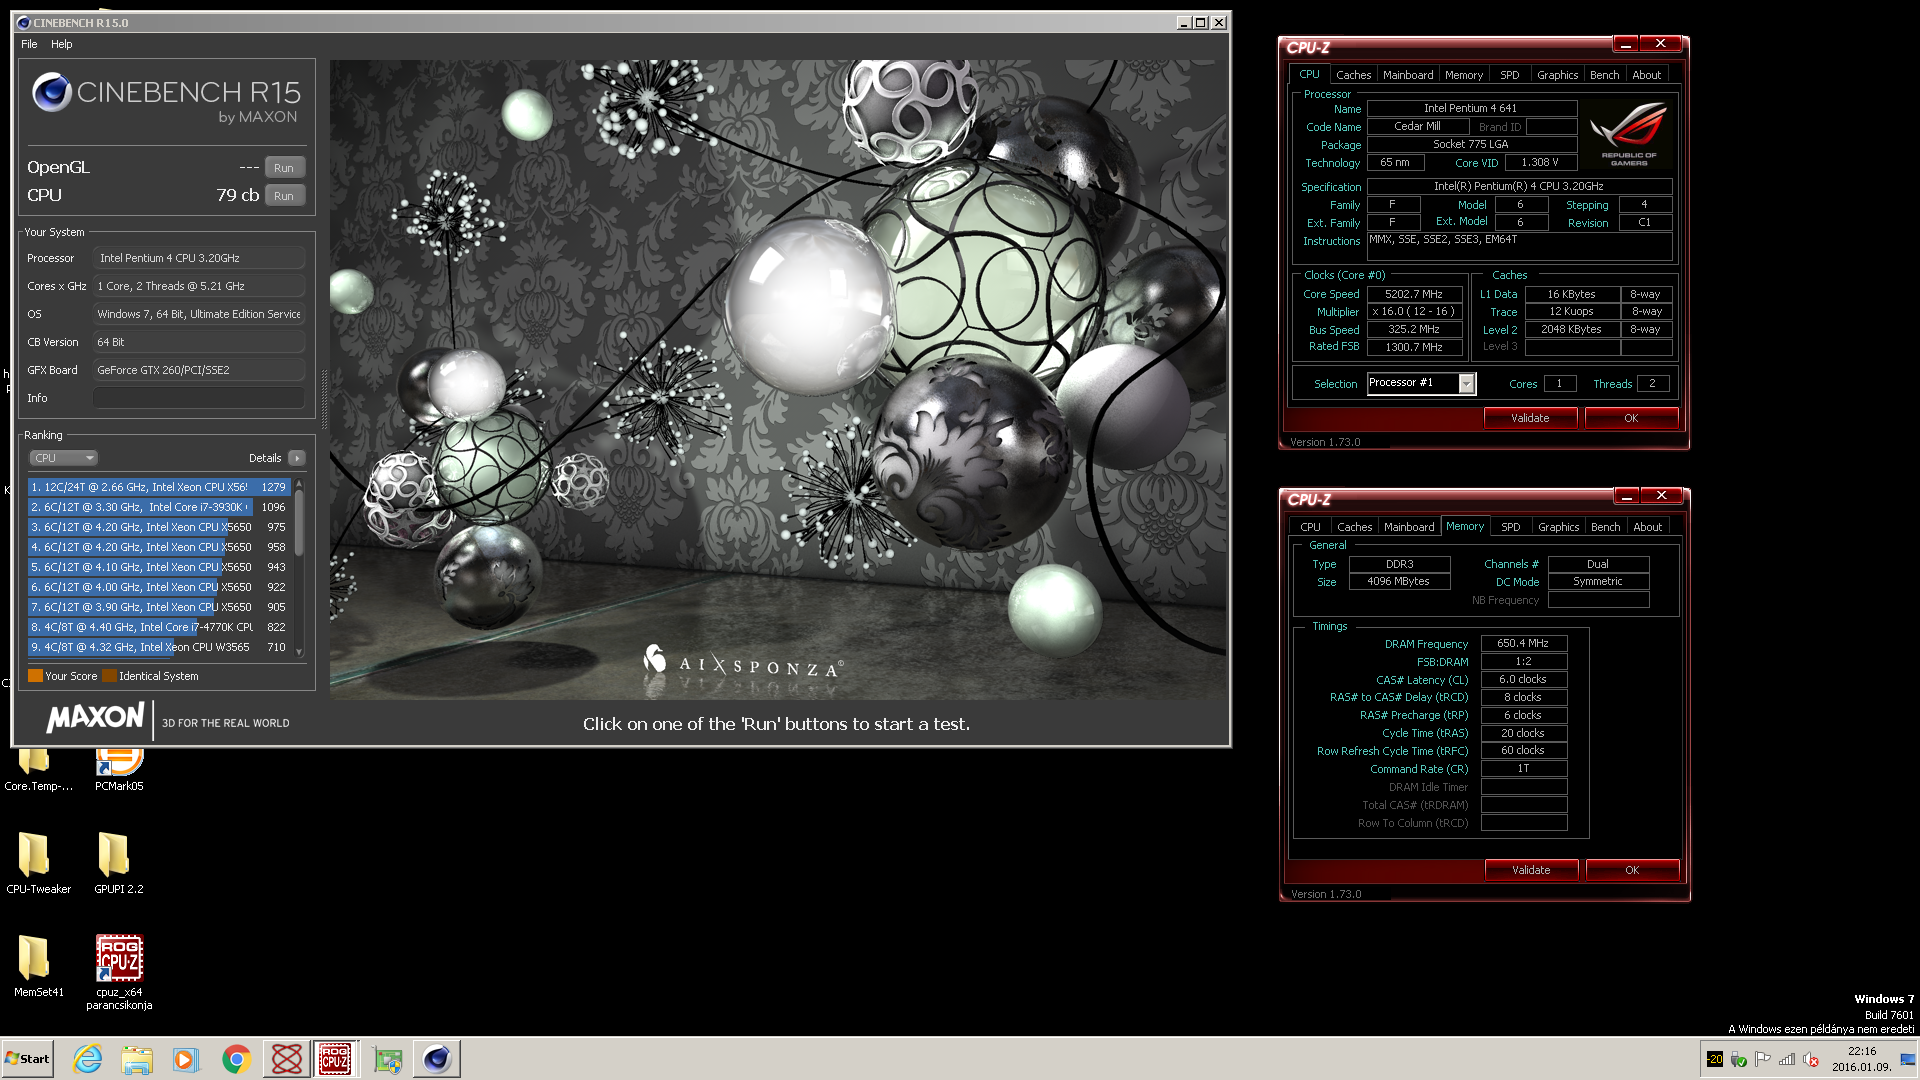Image resolution: width=1920 pixels, height=1080 pixels.
Task: Activate the ROG CPU-Z taskbar button
Action: 335,1059
